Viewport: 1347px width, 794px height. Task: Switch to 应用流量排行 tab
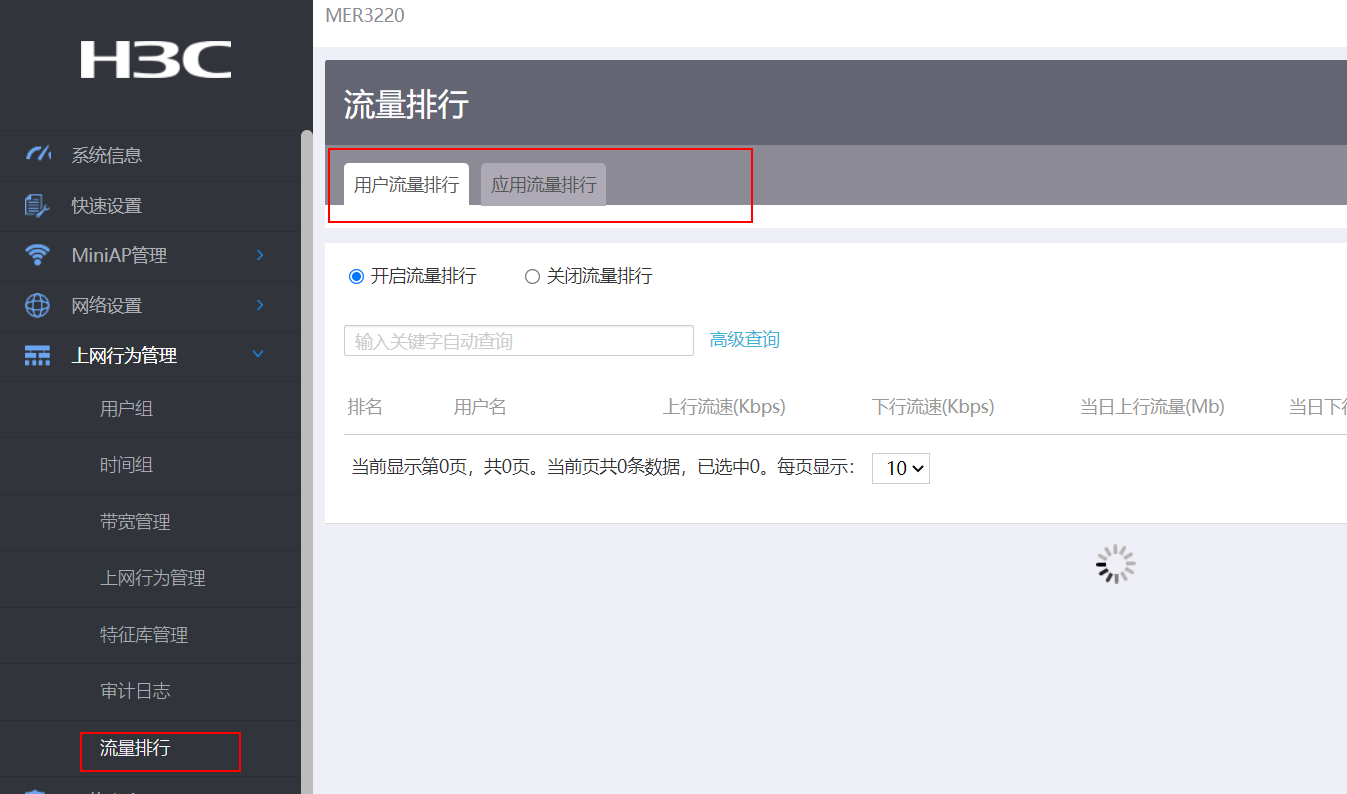point(544,185)
